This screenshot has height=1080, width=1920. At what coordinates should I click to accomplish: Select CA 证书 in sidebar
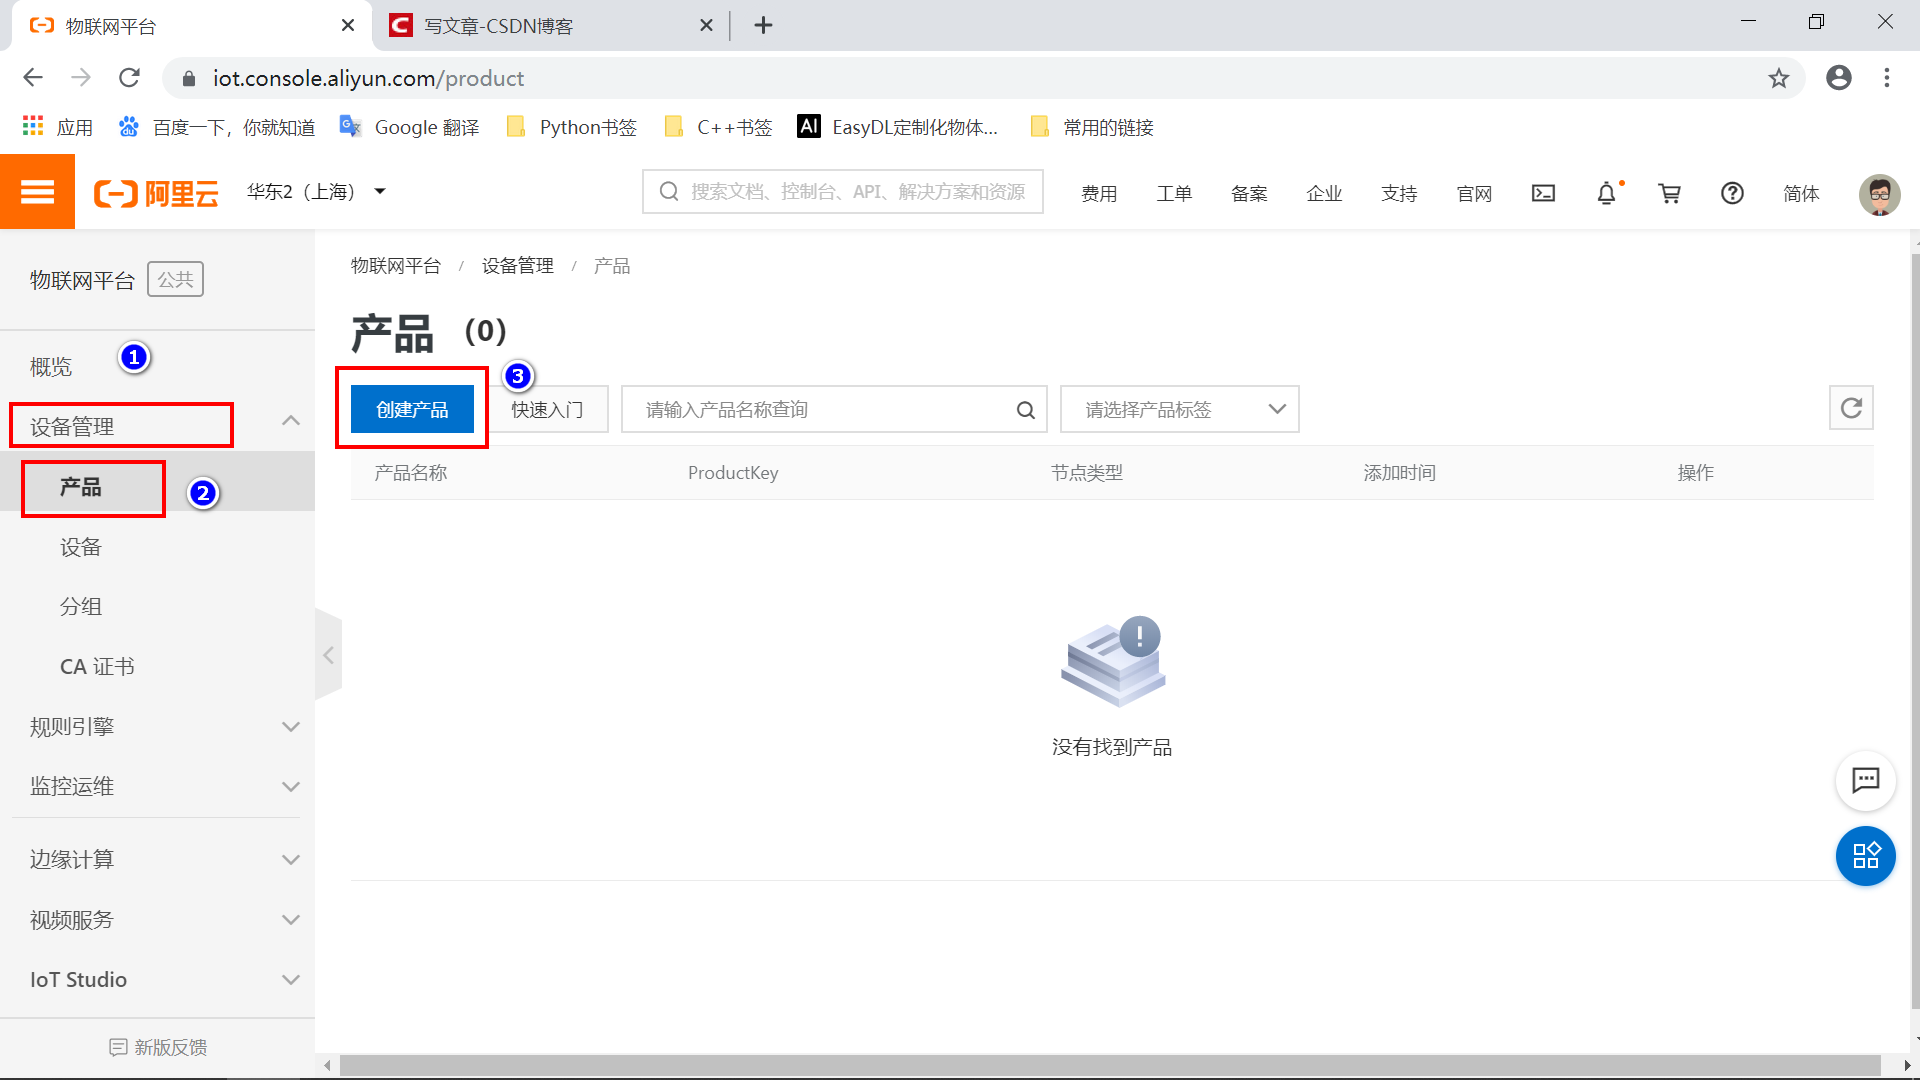click(97, 667)
